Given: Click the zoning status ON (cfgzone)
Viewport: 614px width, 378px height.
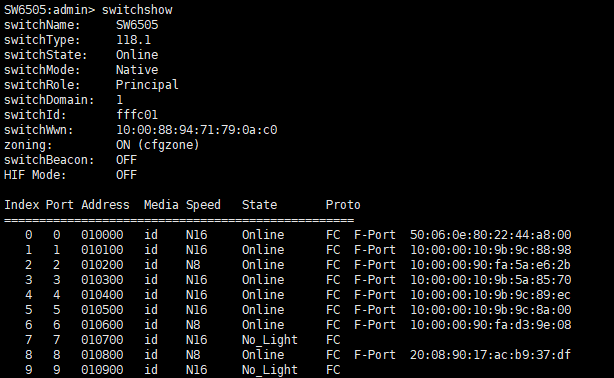Looking at the screenshot, I should (x=158, y=145).
